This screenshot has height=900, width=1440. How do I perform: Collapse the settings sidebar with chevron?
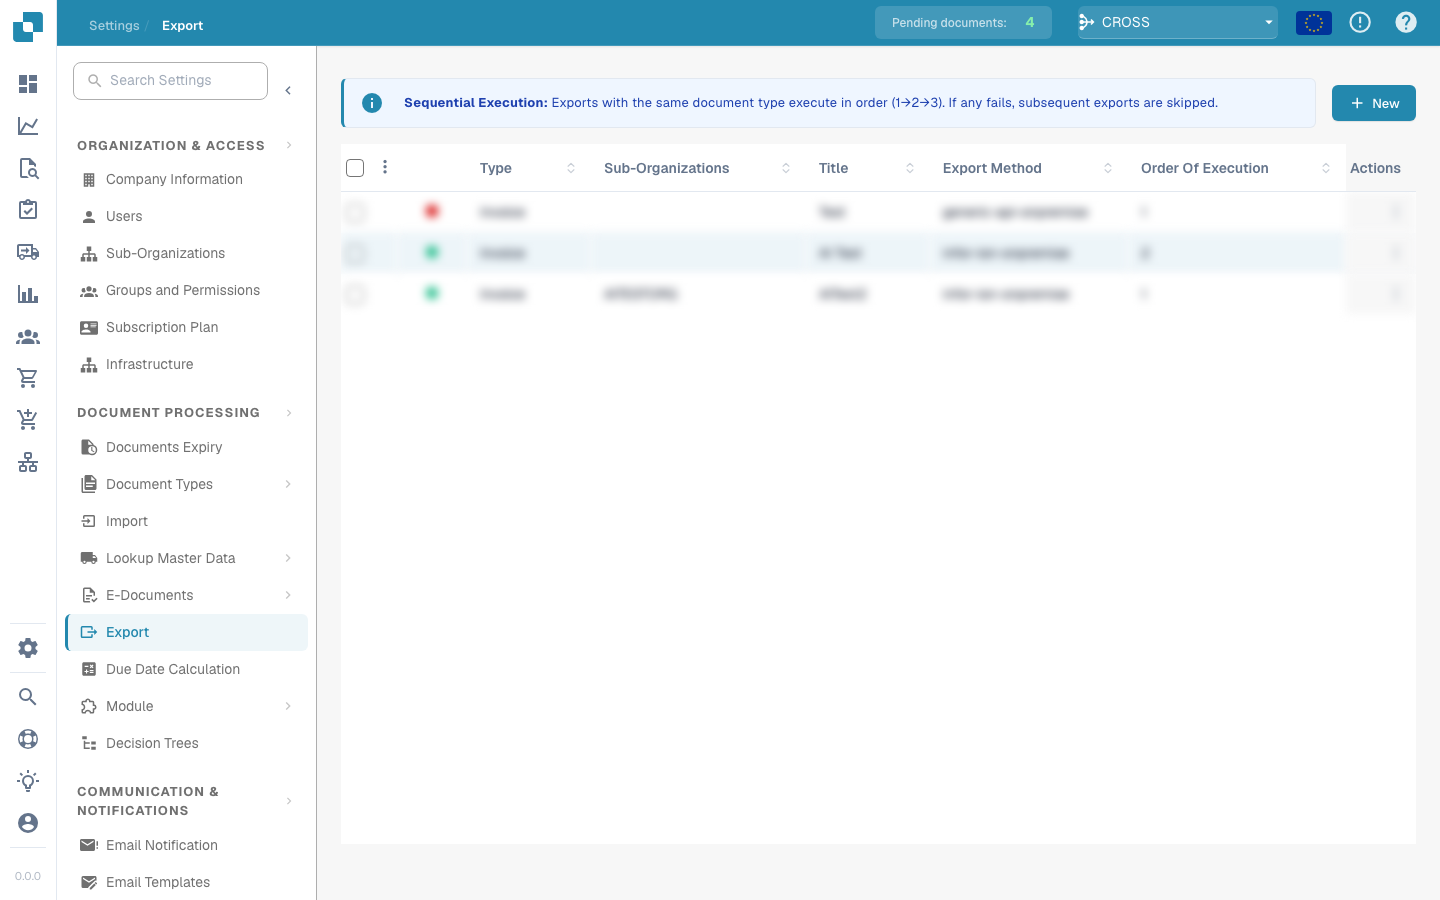click(x=288, y=91)
